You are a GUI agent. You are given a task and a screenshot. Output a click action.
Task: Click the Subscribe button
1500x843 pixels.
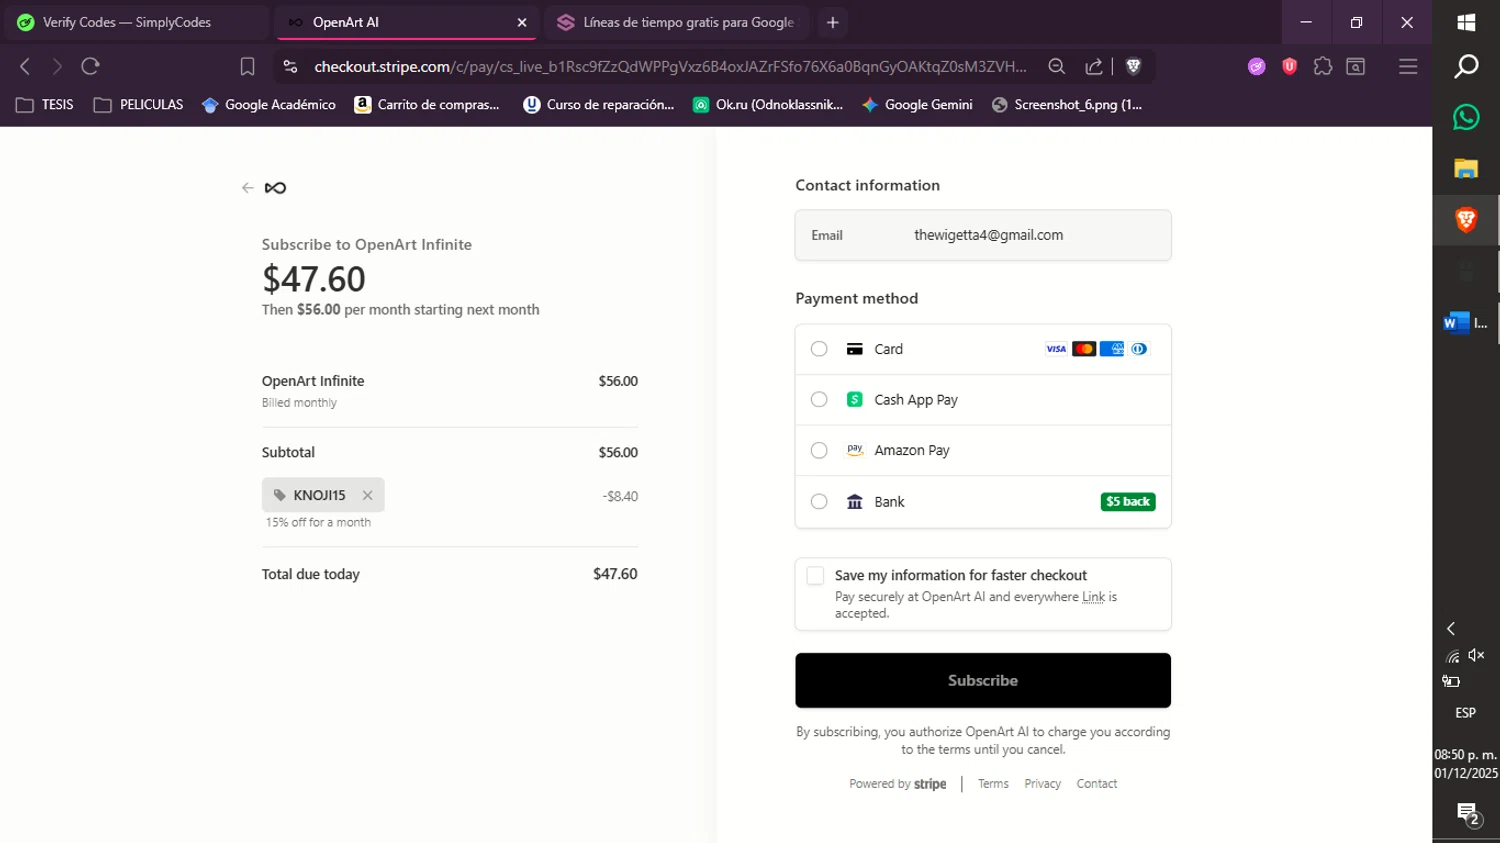(x=983, y=680)
